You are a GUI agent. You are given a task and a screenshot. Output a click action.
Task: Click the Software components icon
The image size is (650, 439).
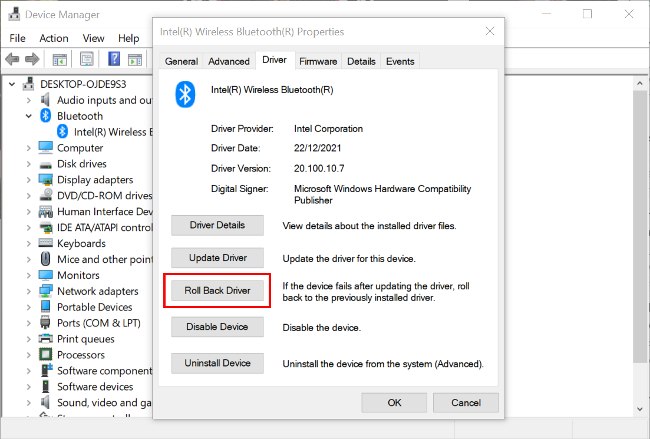point(46,370)
